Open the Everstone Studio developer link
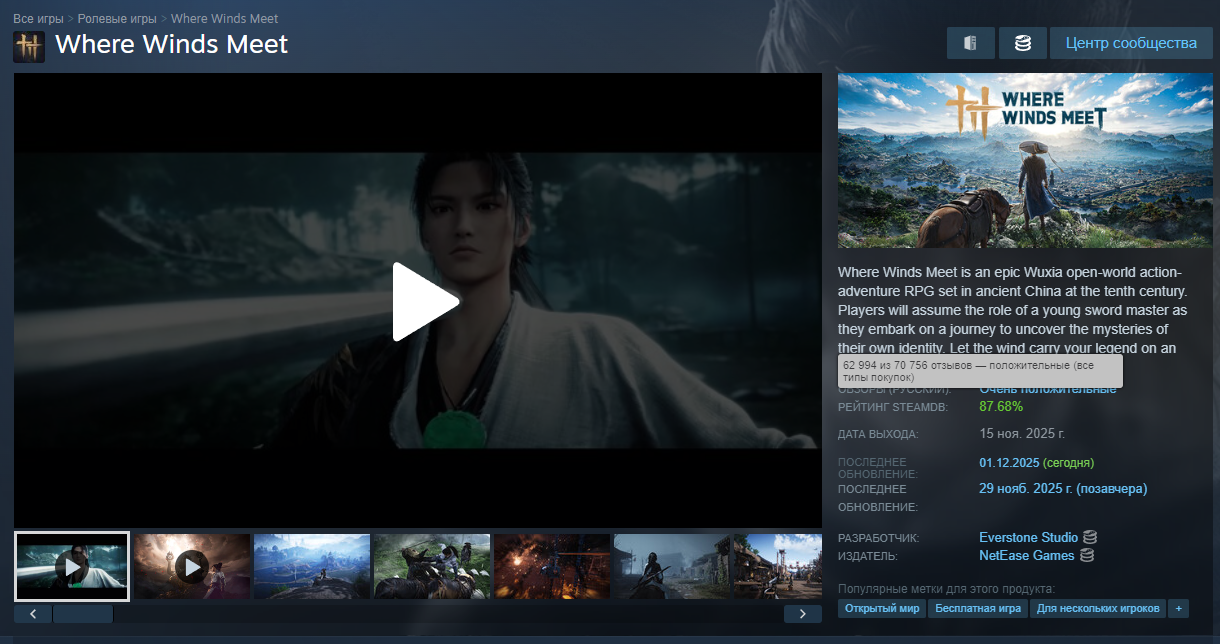The image size is (1220, 644). 1028,538
